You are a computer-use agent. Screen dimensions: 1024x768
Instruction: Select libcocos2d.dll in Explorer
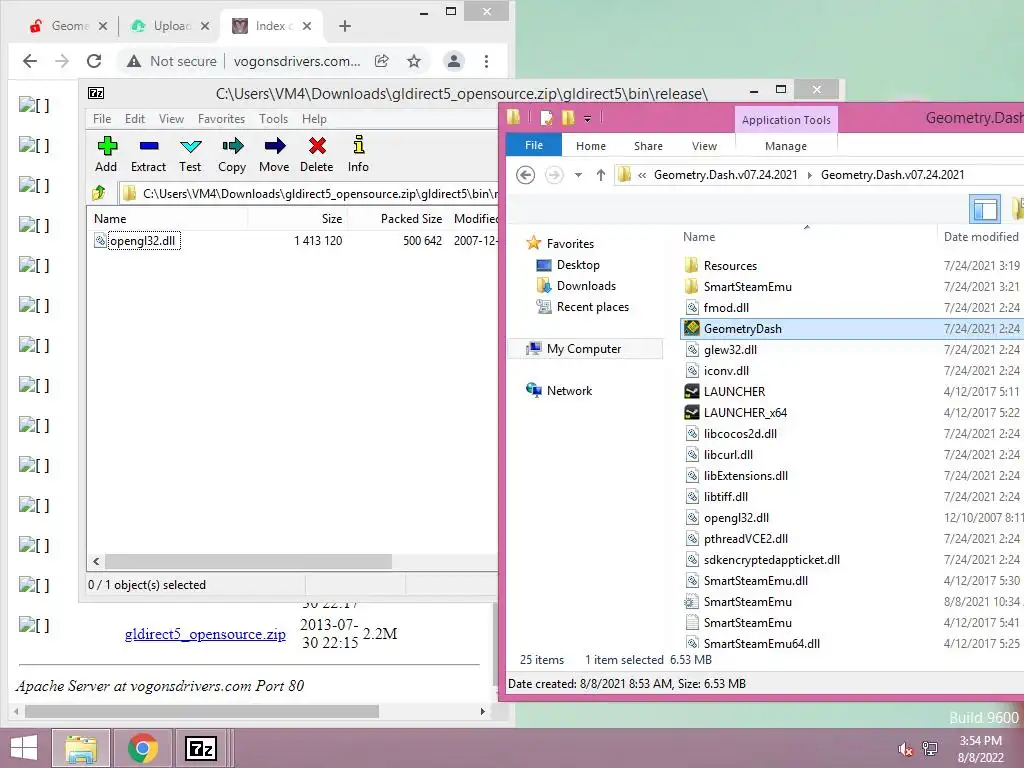(x=740, y=434)
